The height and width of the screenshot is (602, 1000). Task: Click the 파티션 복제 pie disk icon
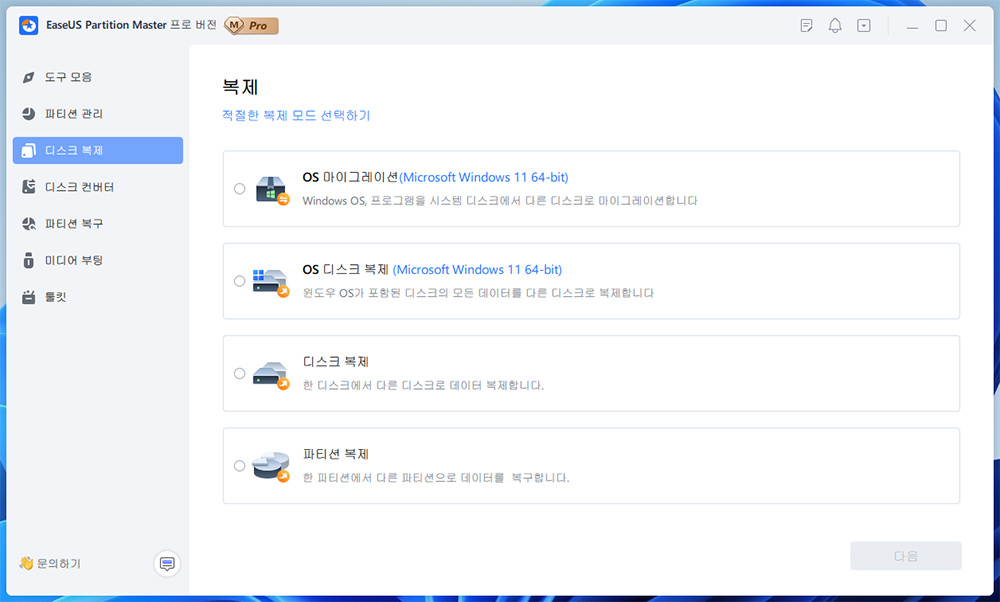[270, 467]
